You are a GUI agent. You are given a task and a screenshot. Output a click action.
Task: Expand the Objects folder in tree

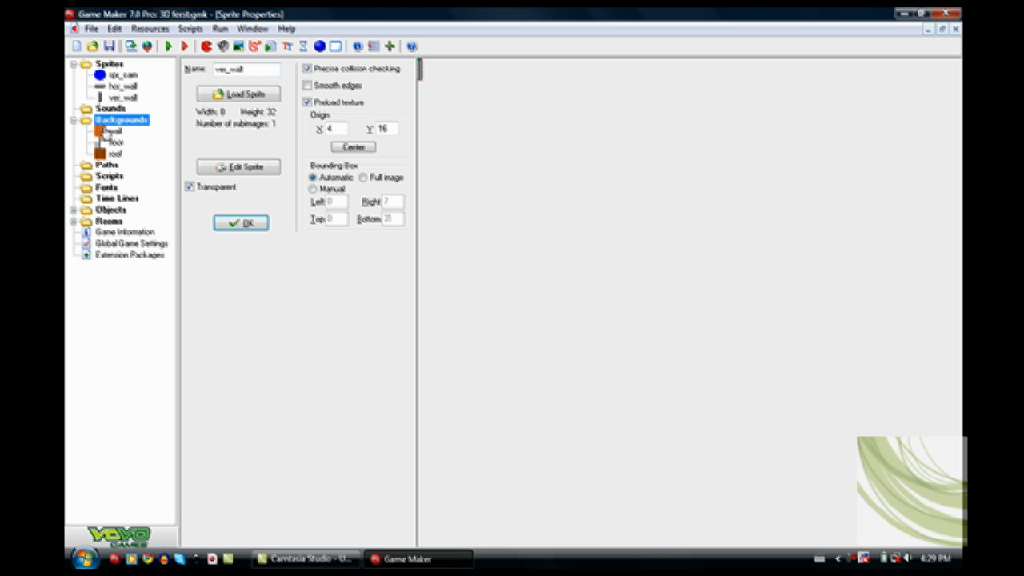pyautogui.click(x=73, y=210)
